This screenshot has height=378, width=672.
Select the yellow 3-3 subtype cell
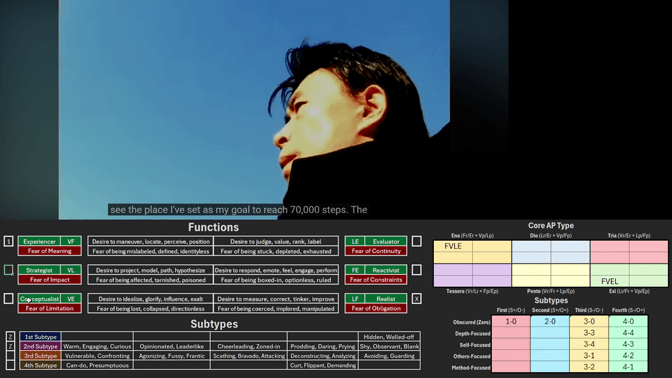(589, 333)
